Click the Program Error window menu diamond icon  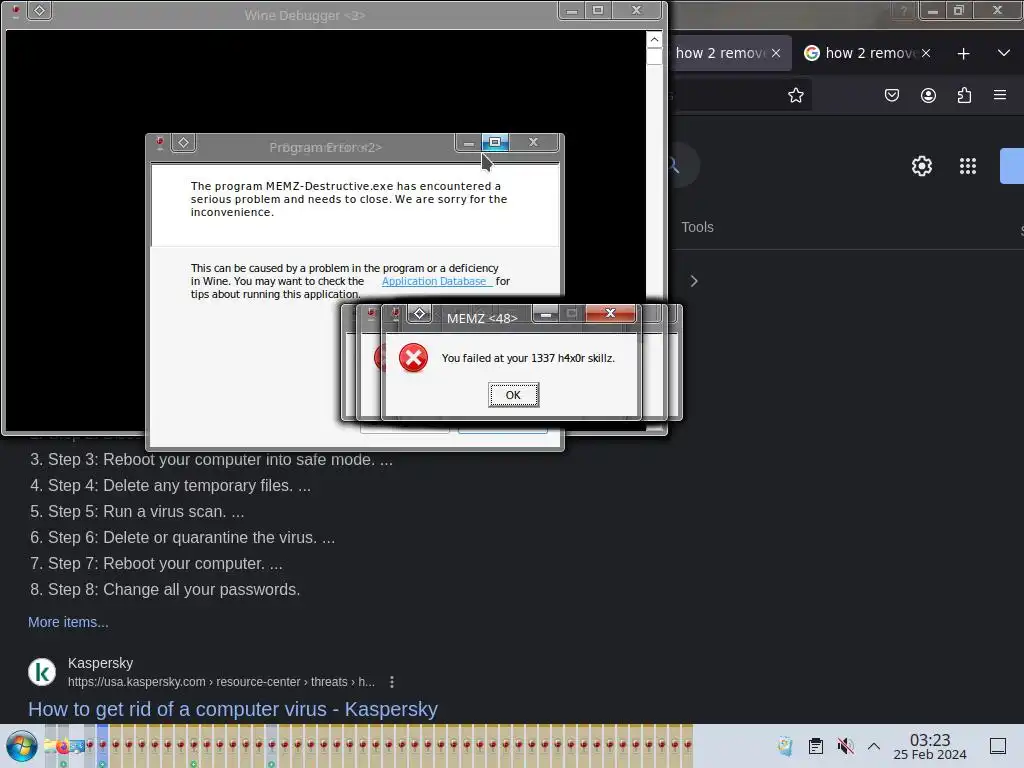184,143
